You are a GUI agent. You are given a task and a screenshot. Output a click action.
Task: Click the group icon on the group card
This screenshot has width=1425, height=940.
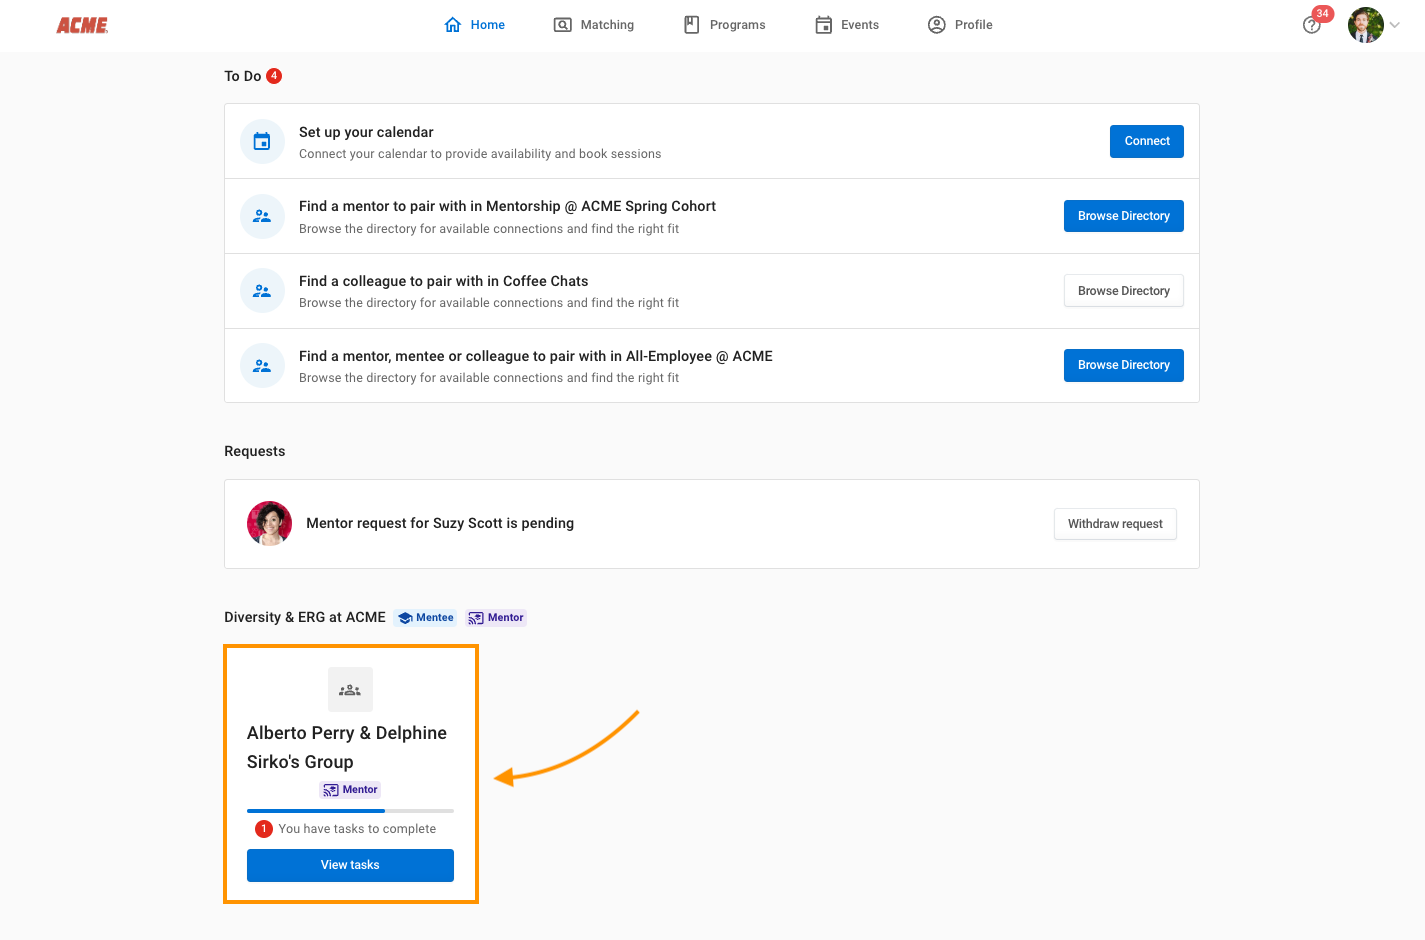(x=350, y=690)
